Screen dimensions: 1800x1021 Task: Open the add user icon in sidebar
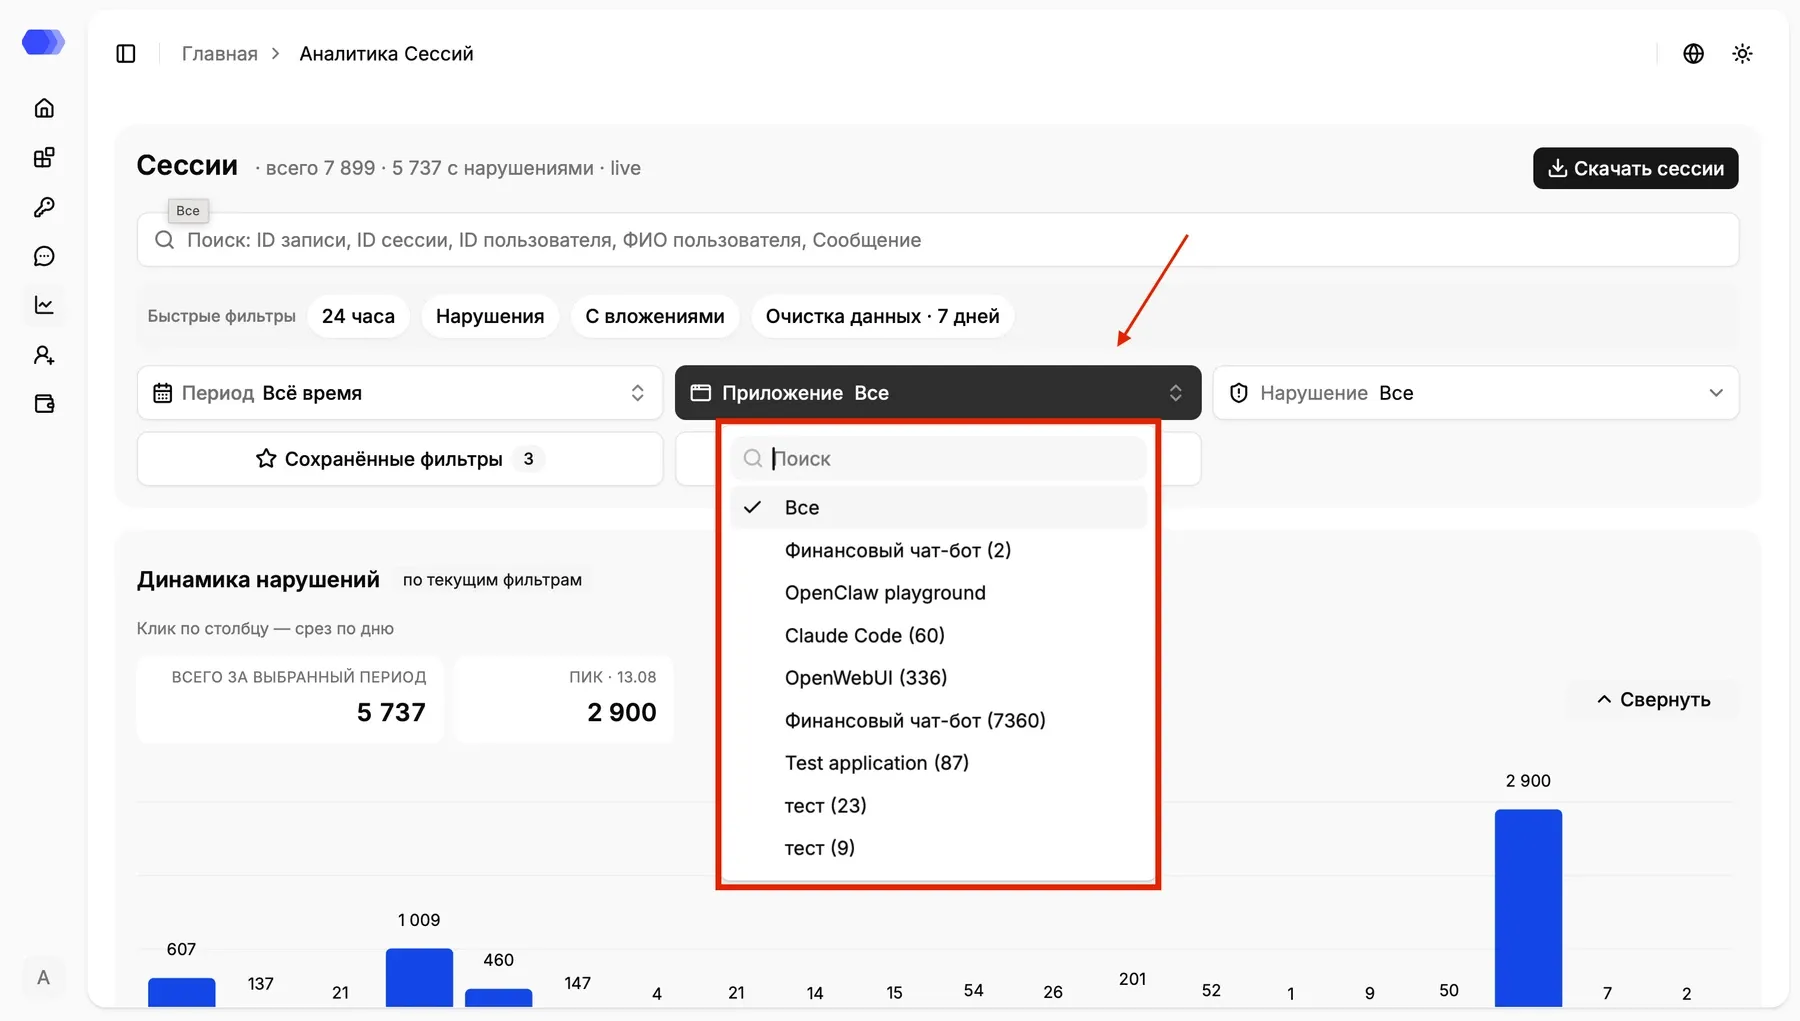click(x=44, y=355)
